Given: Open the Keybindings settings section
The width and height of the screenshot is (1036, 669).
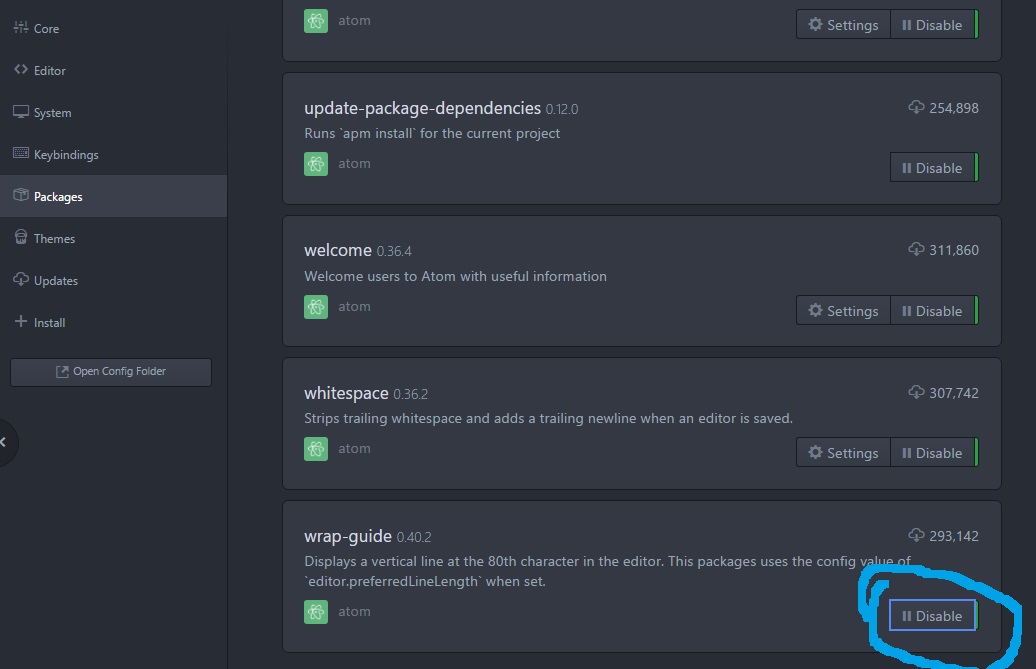Looking at the screenshot, I should 66,155.
